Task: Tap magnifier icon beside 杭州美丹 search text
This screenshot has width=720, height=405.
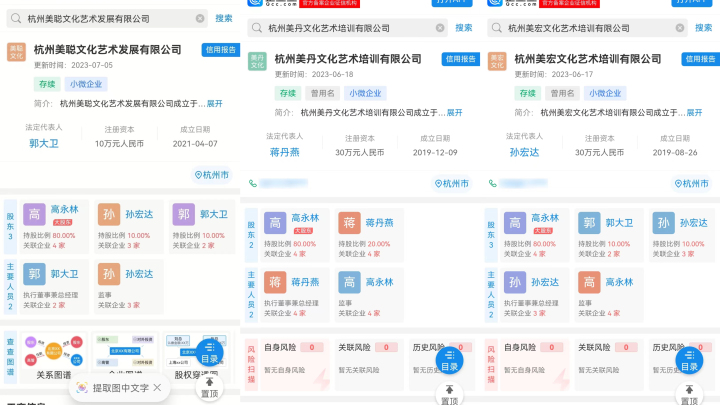Action: click(257, 28)
